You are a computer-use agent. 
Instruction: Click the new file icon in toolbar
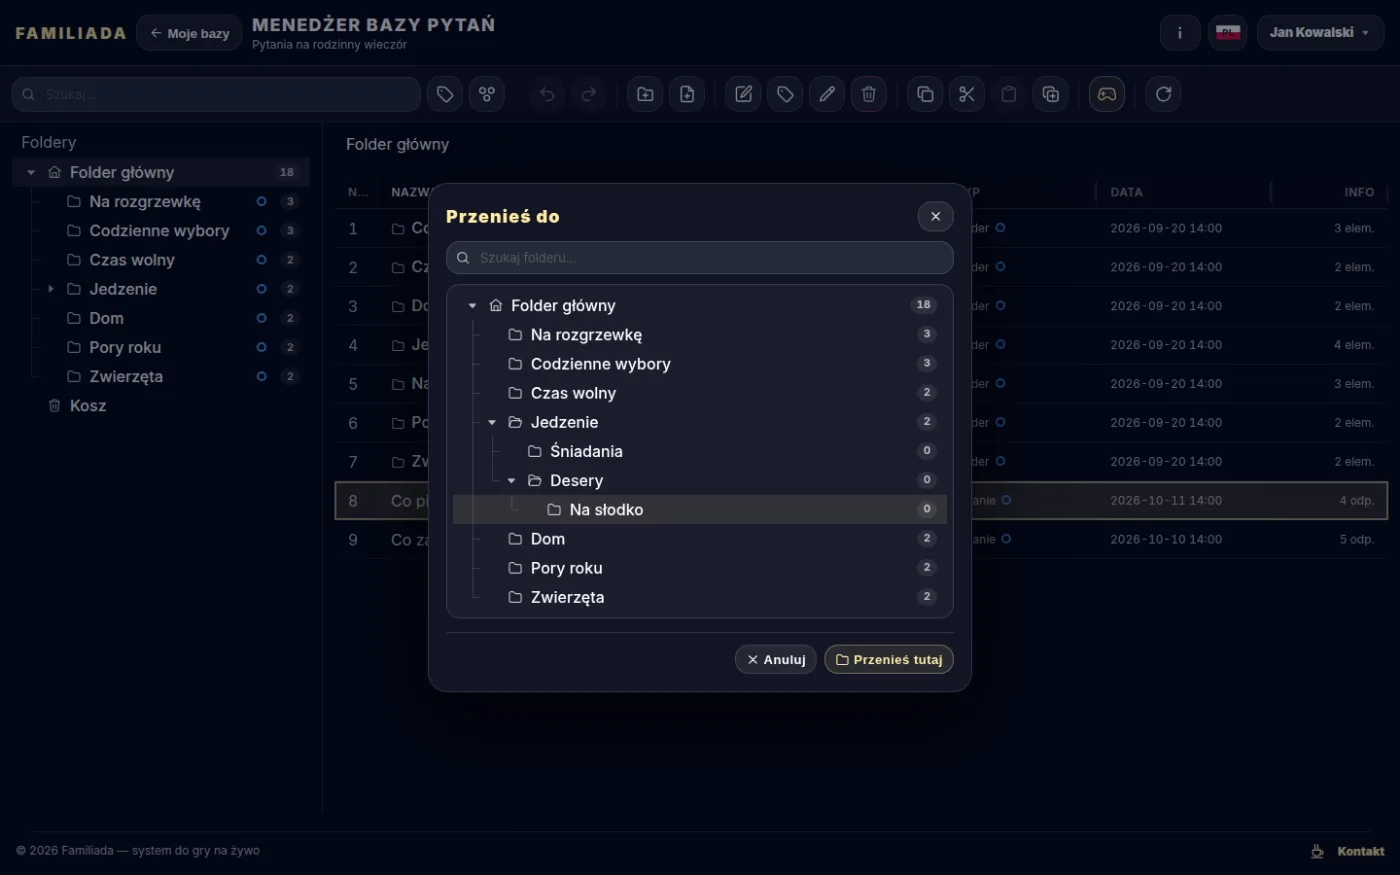point(687,94)
